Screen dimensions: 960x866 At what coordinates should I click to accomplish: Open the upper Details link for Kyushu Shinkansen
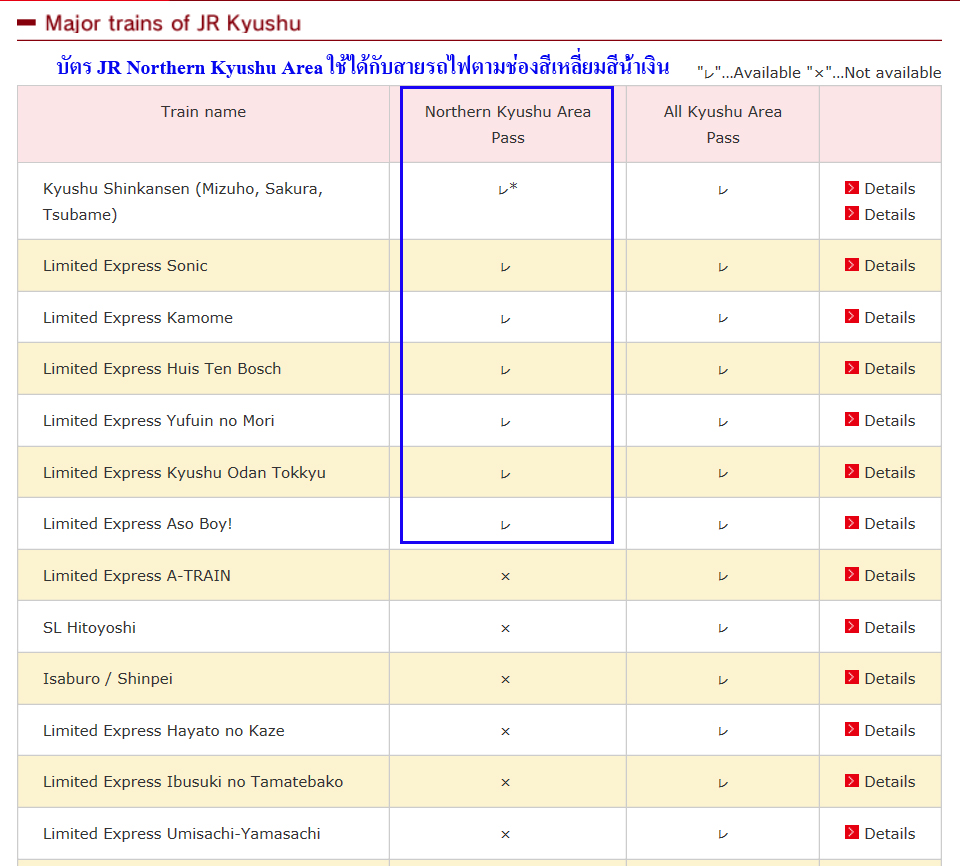pyautogui.click(x=889, y=188)
